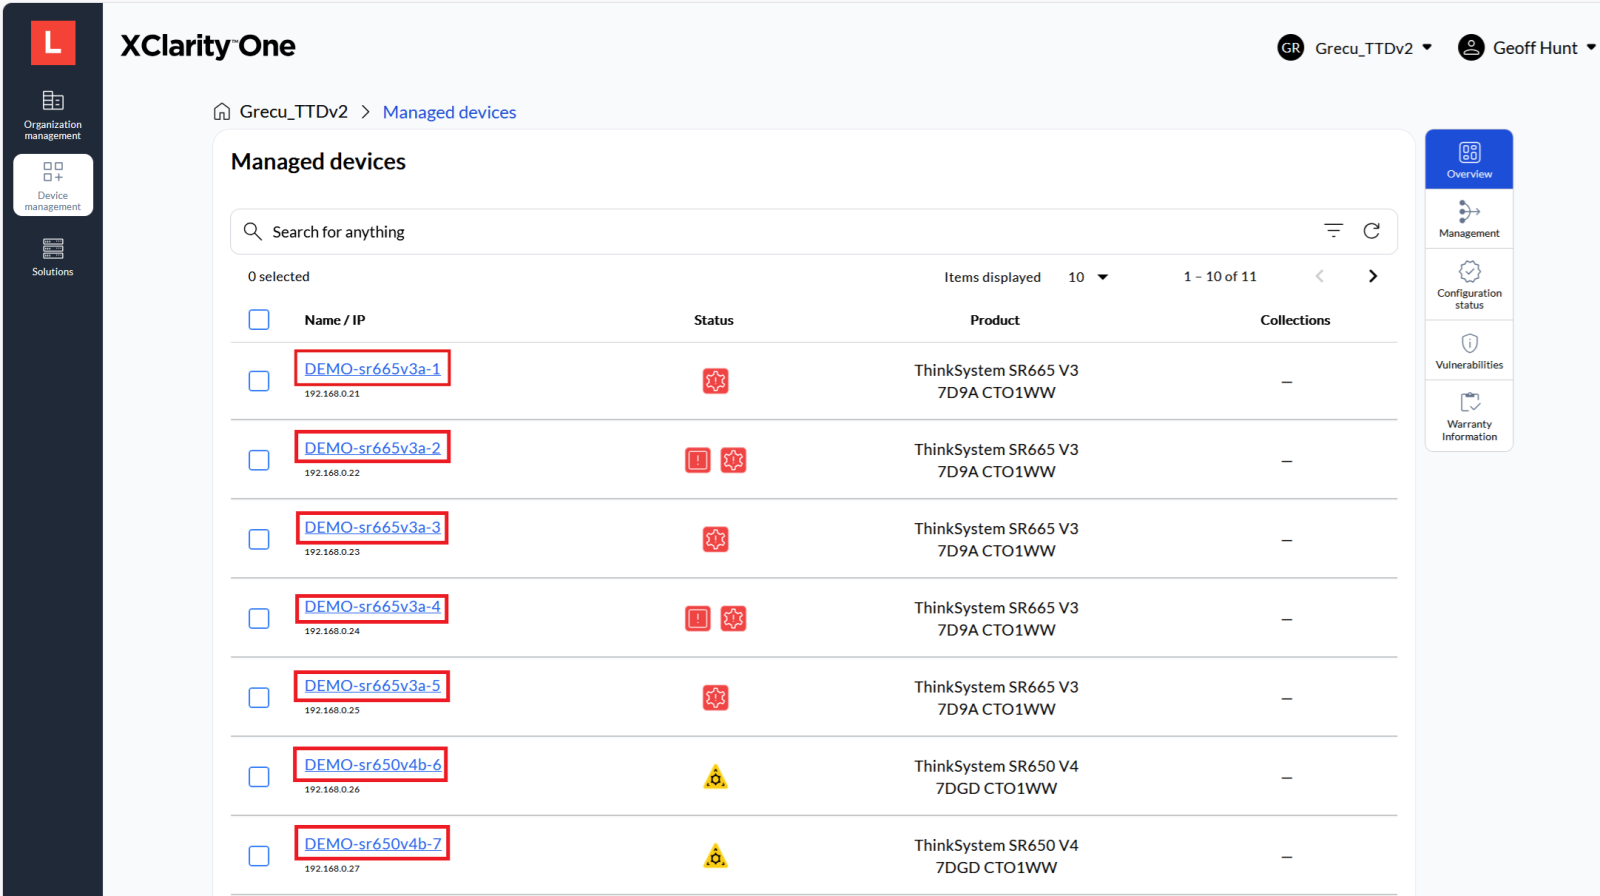Click the '0 selected' label
Image resolution: width=1600 pixels, height=896 pixels.
coord(279,276)
